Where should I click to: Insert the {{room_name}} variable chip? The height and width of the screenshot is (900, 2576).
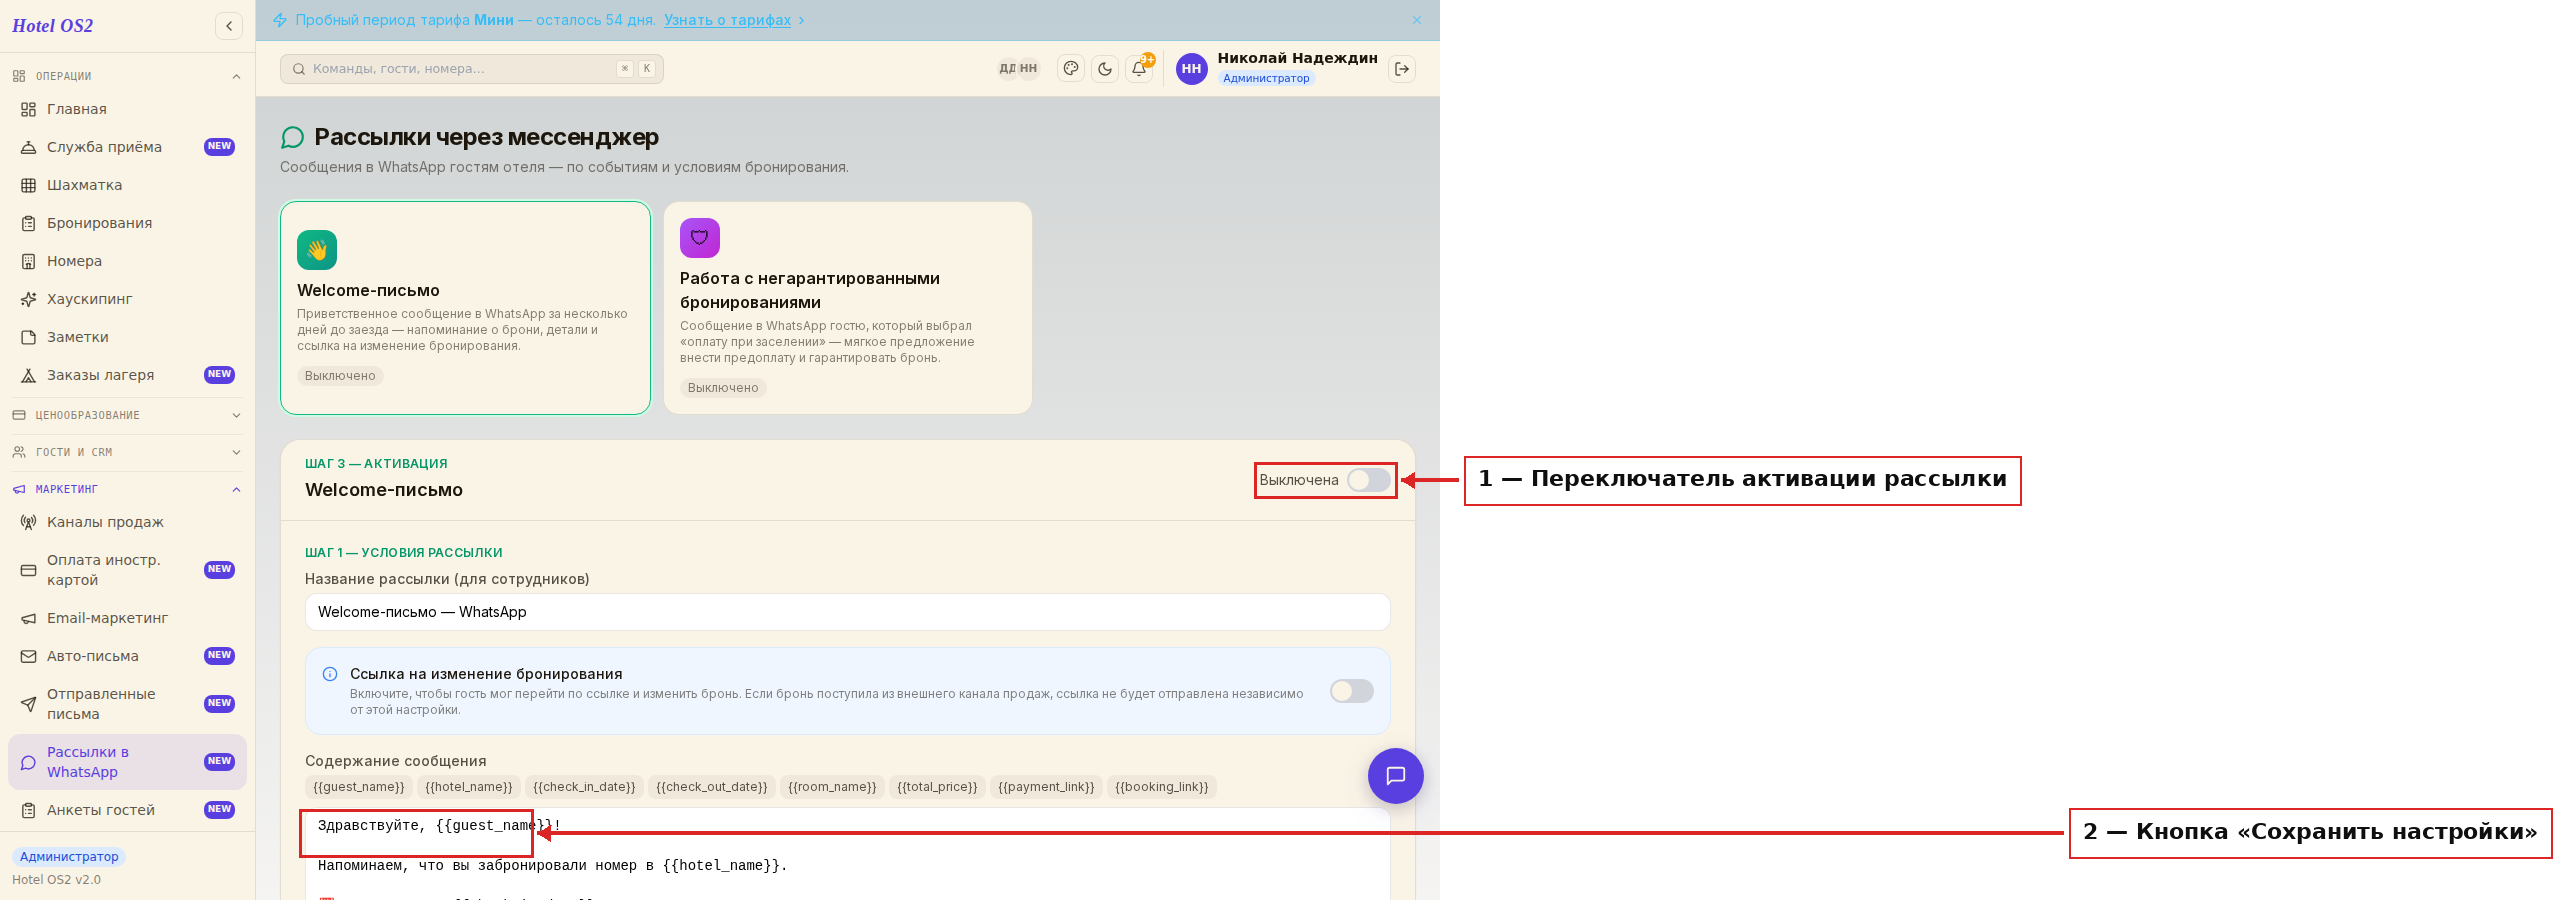832,787
